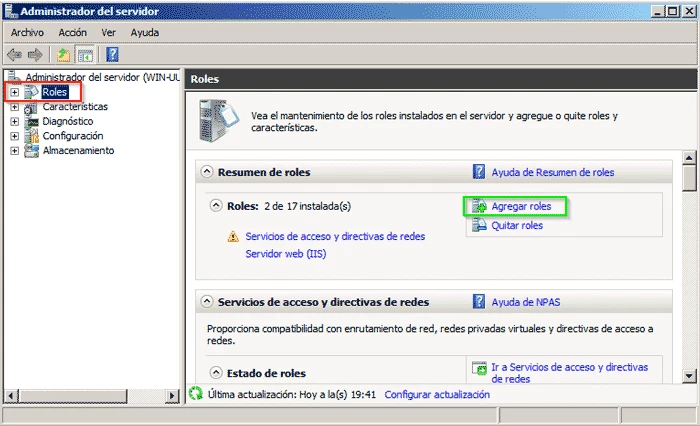Click the Up one level toolbar icon
The image size is (700, 426).
pyautogui.click(x=63, y=55)
